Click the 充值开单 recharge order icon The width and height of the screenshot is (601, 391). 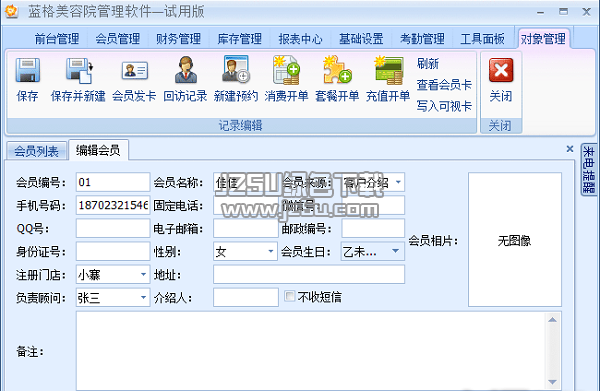coord(388,70)
